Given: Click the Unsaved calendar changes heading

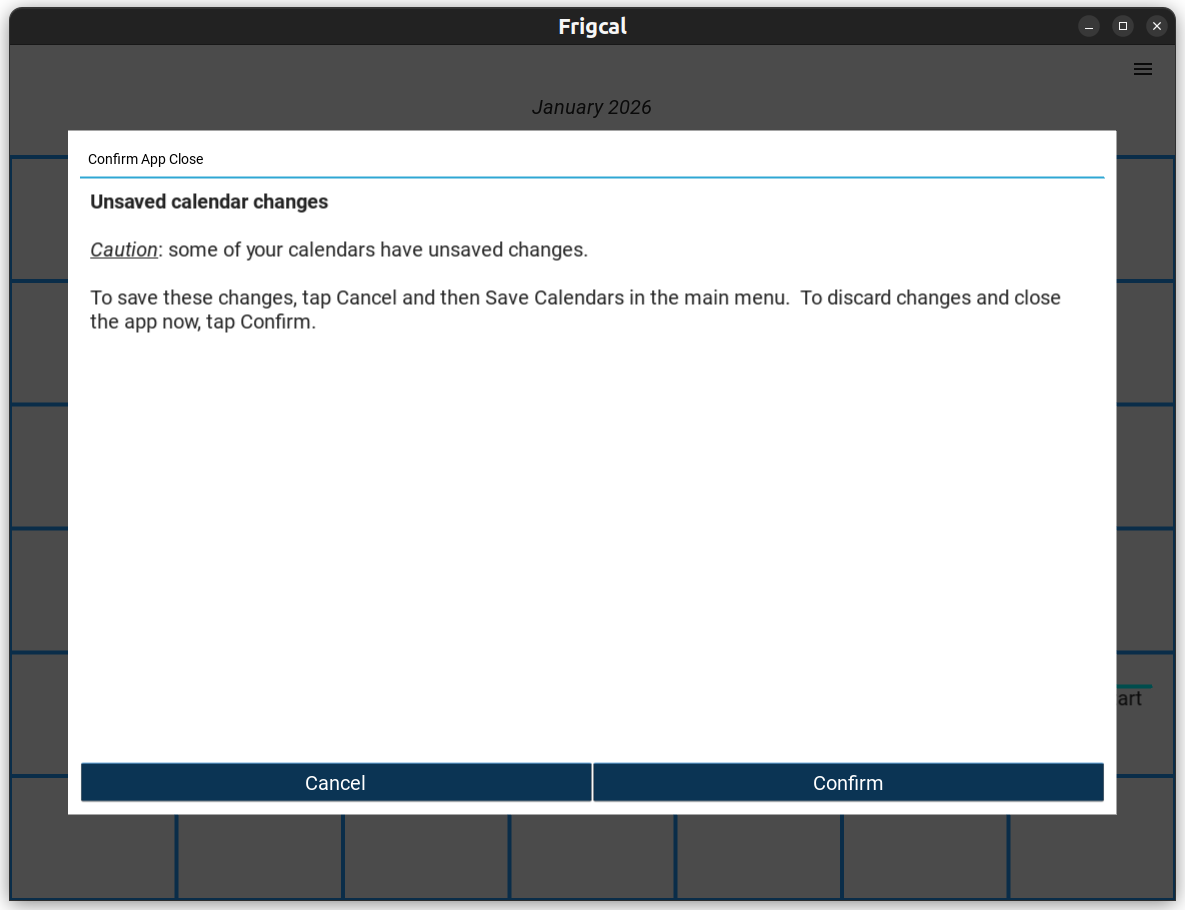Looking at the screenshot, I should point(209,202).
